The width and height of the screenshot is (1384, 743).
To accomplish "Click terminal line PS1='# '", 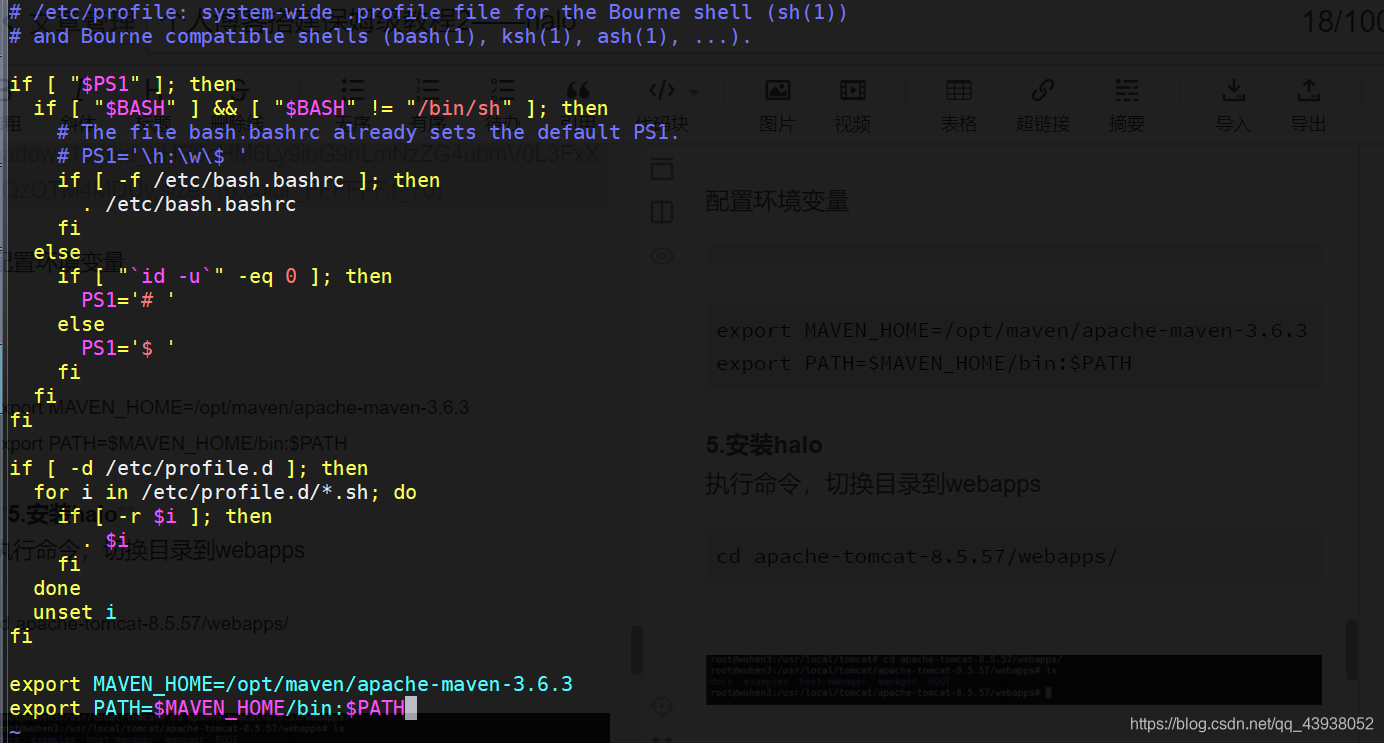I will pos(129,300).
